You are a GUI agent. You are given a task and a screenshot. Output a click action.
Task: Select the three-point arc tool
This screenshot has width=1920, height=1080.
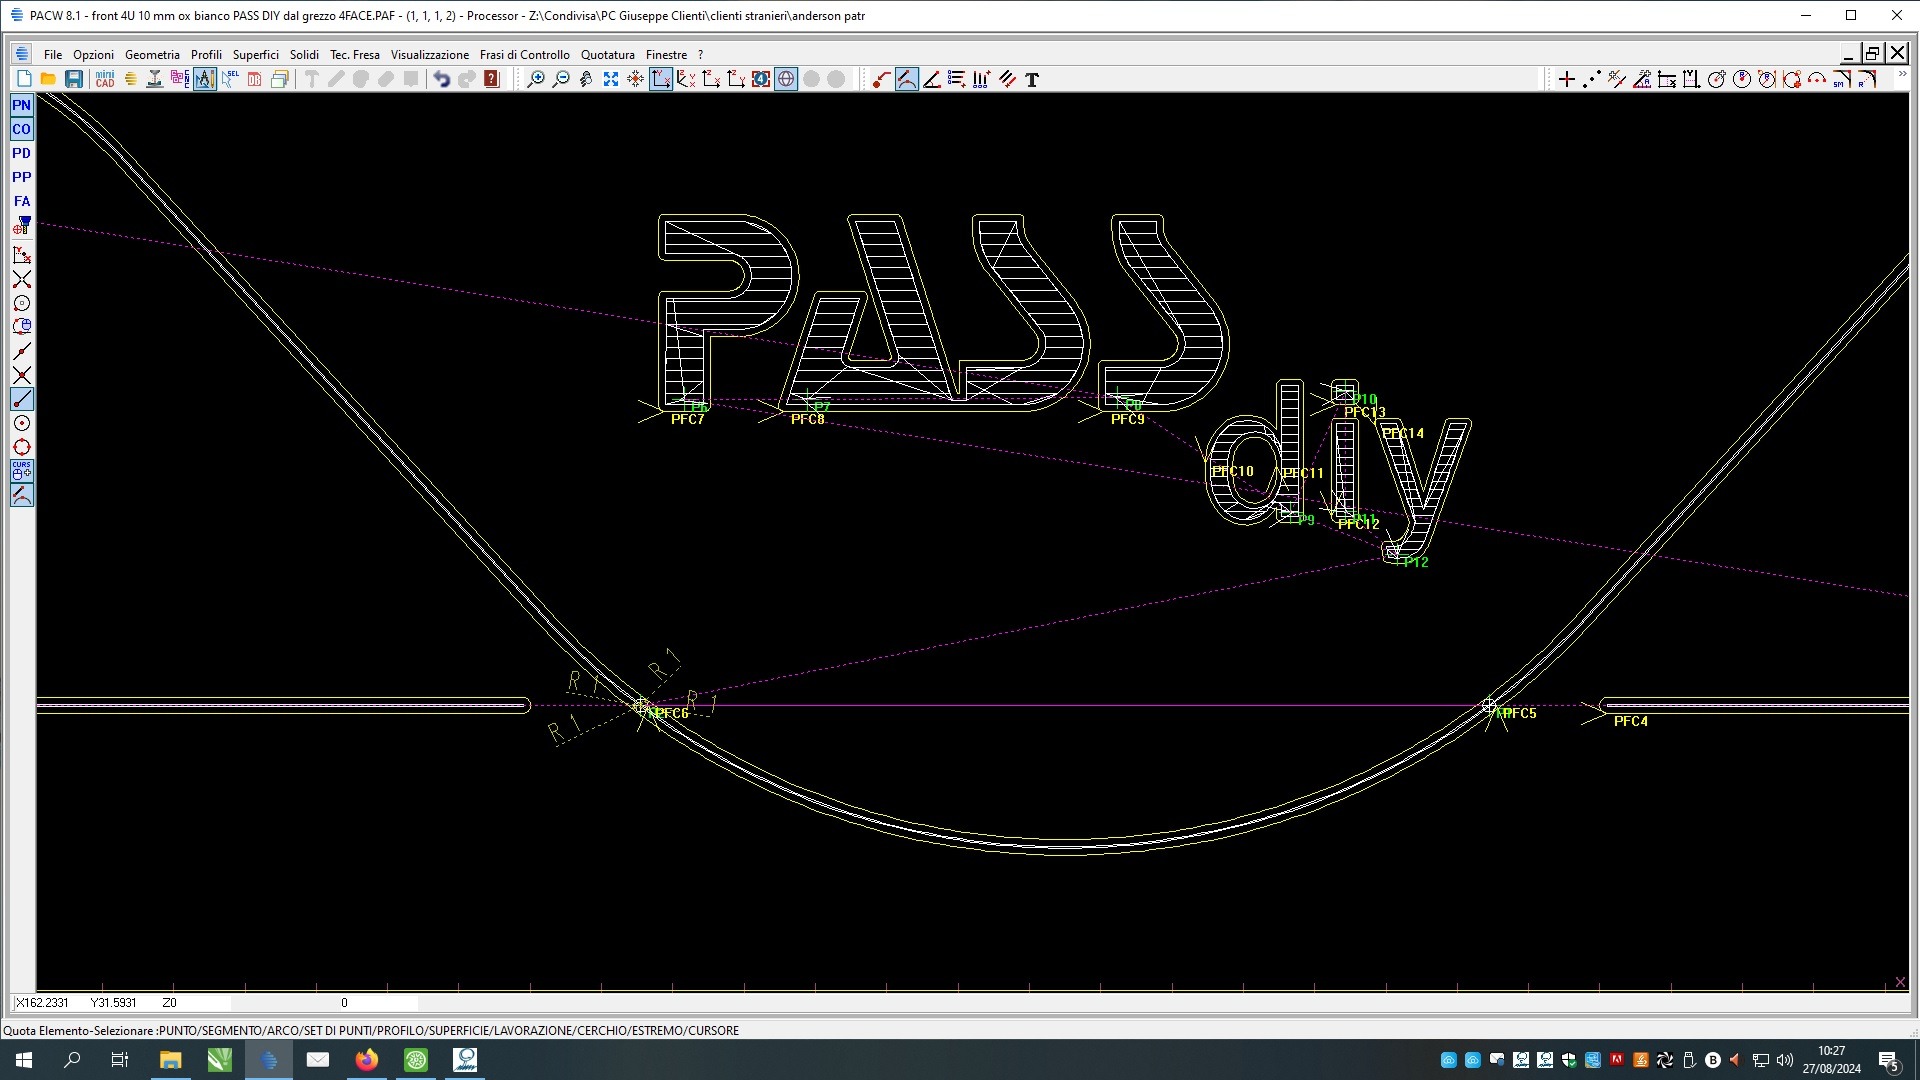1817,79
